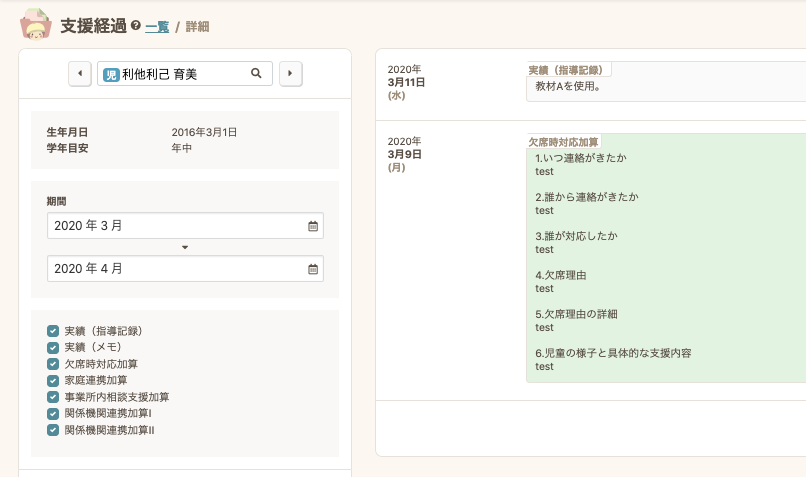Click the app logo icon beside 支援経過
This screenshot has height=477, width=806.
coord(36,24)
